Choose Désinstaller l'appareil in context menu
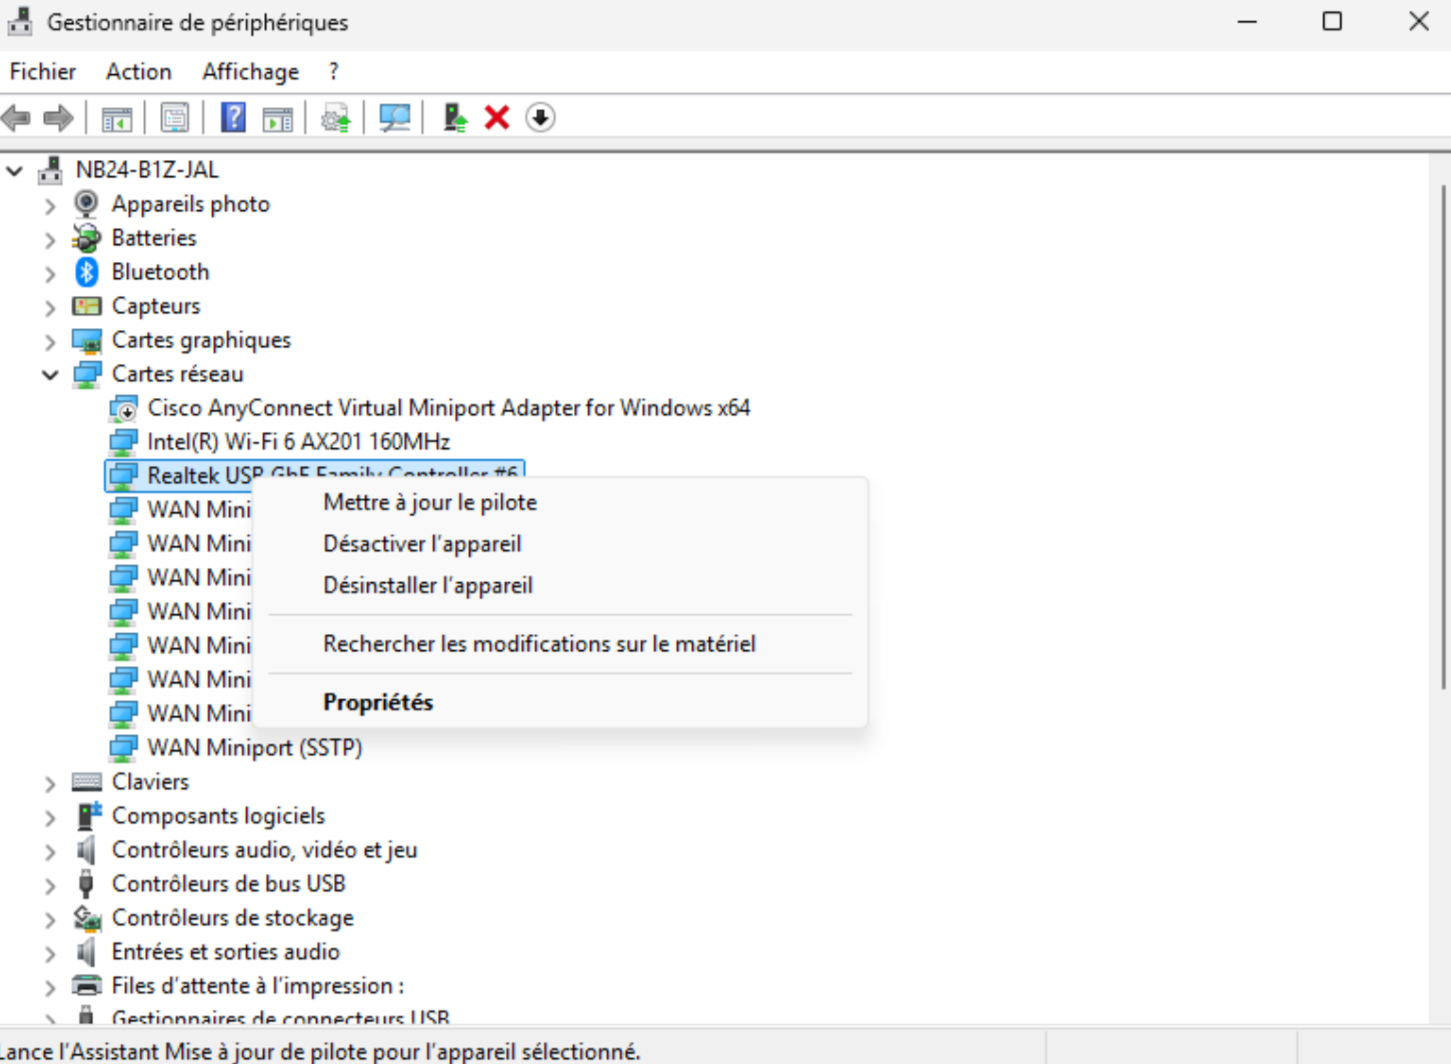Viewport: 1451px width, 1064px height. (x=427, y=585)
